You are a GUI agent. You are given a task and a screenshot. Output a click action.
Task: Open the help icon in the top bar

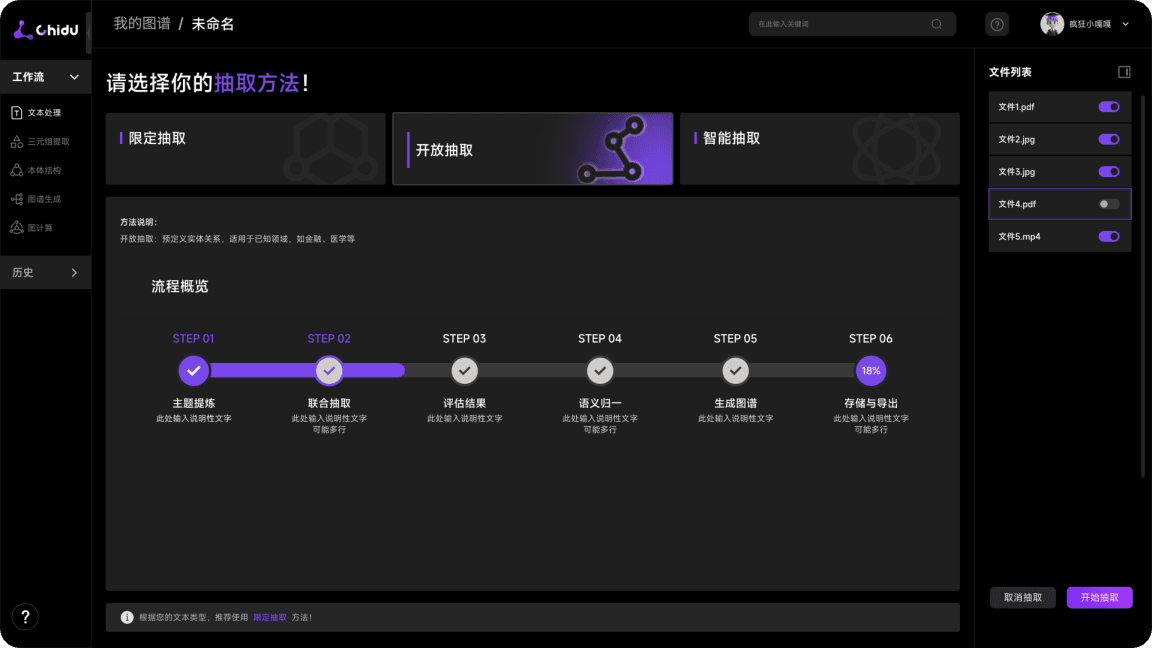coord(995,23)
